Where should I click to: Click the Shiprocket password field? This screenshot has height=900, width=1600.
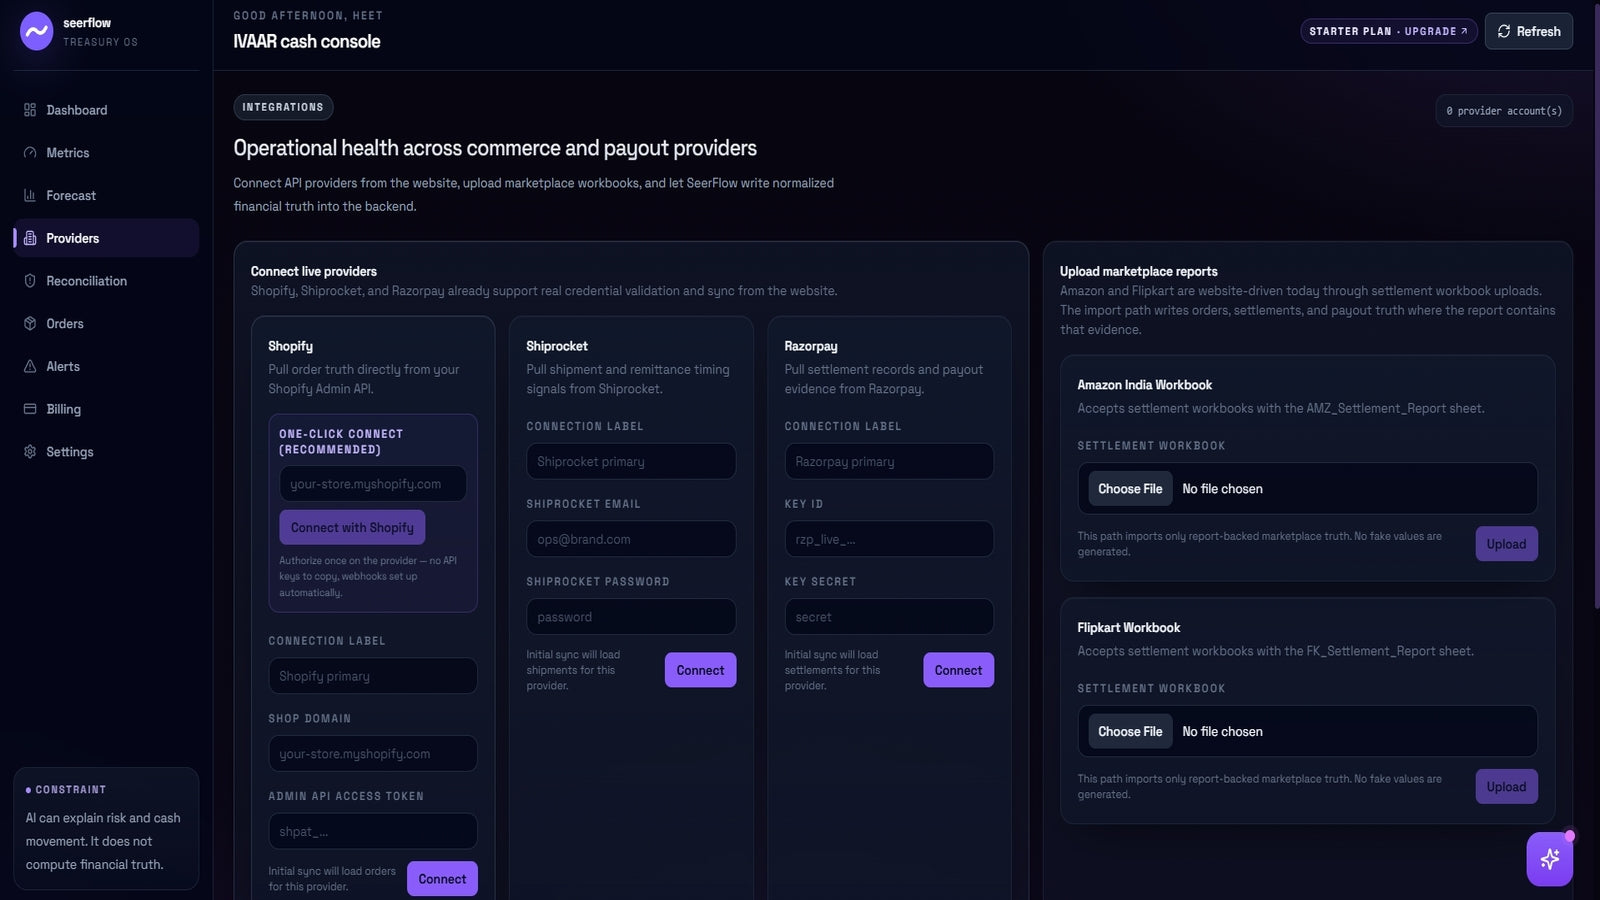[x=631, y=617]
